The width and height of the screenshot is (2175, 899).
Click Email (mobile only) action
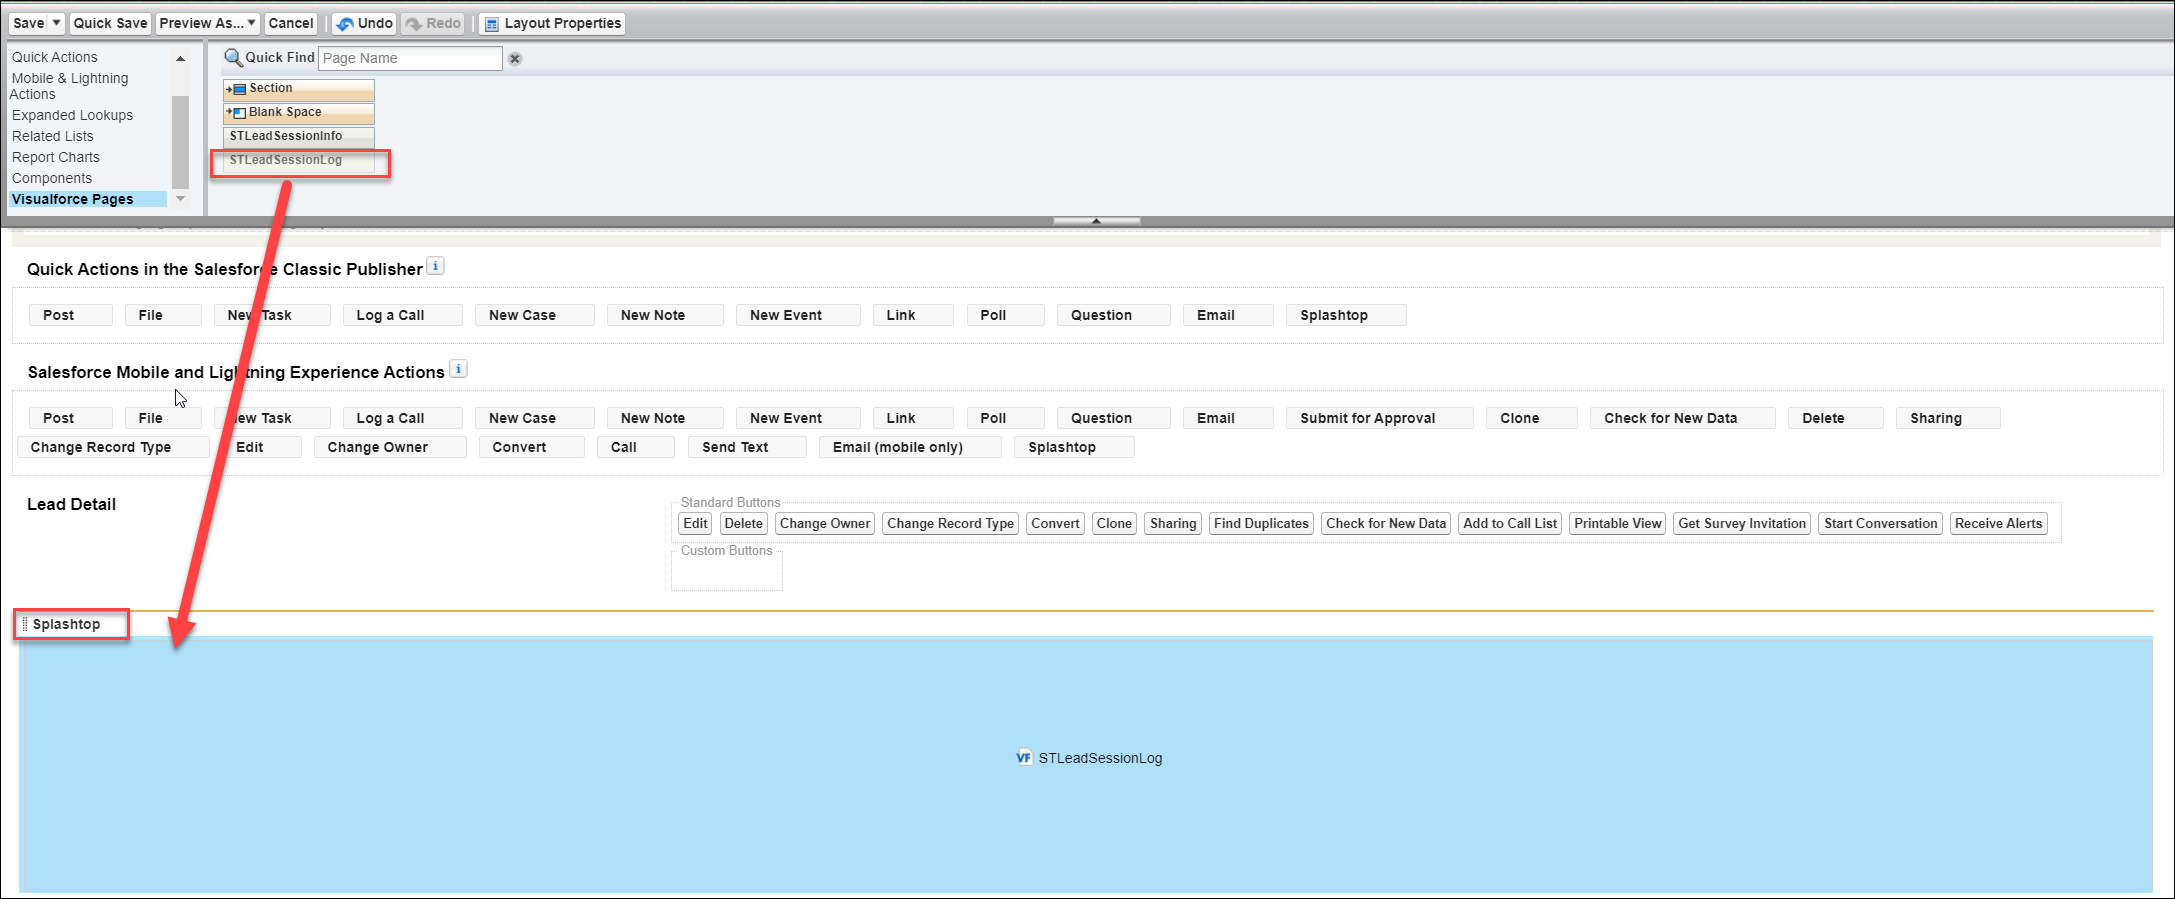910,447
